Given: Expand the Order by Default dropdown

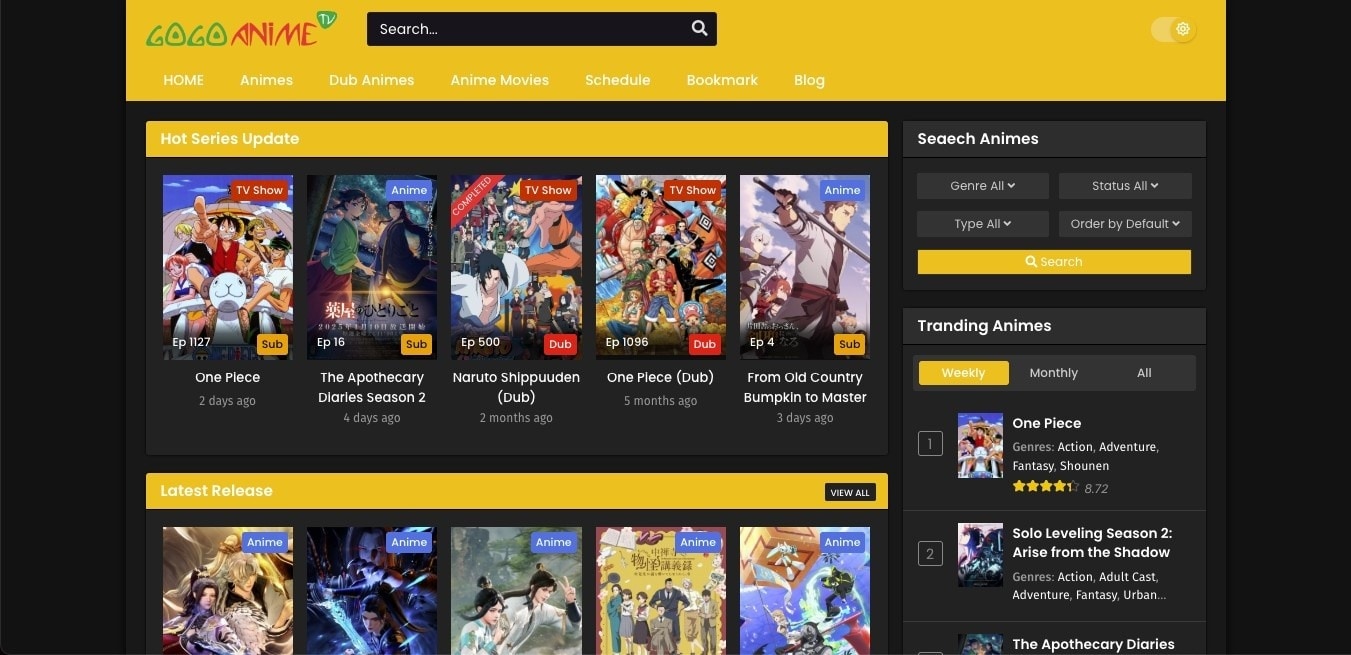Looking at the screenshot, I should tap(1125, 224).
